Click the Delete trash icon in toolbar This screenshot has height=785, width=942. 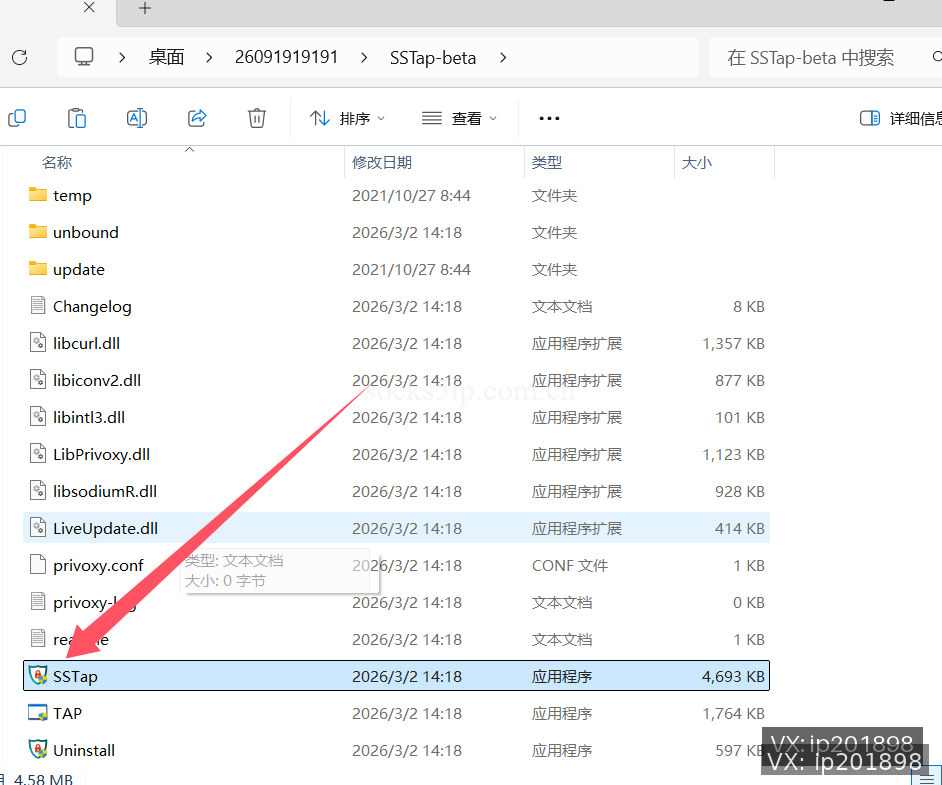click(257, 118)
